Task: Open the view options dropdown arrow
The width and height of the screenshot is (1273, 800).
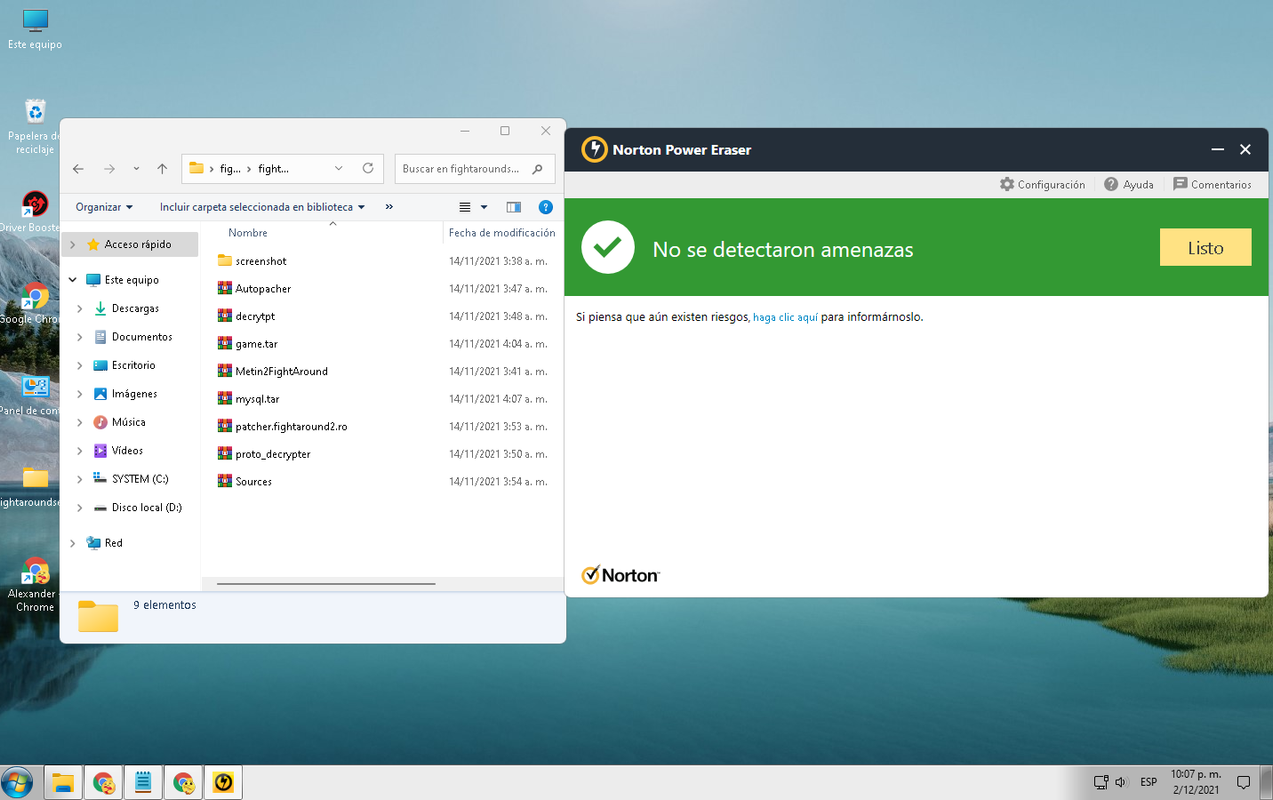Action: tap(484, 207)
